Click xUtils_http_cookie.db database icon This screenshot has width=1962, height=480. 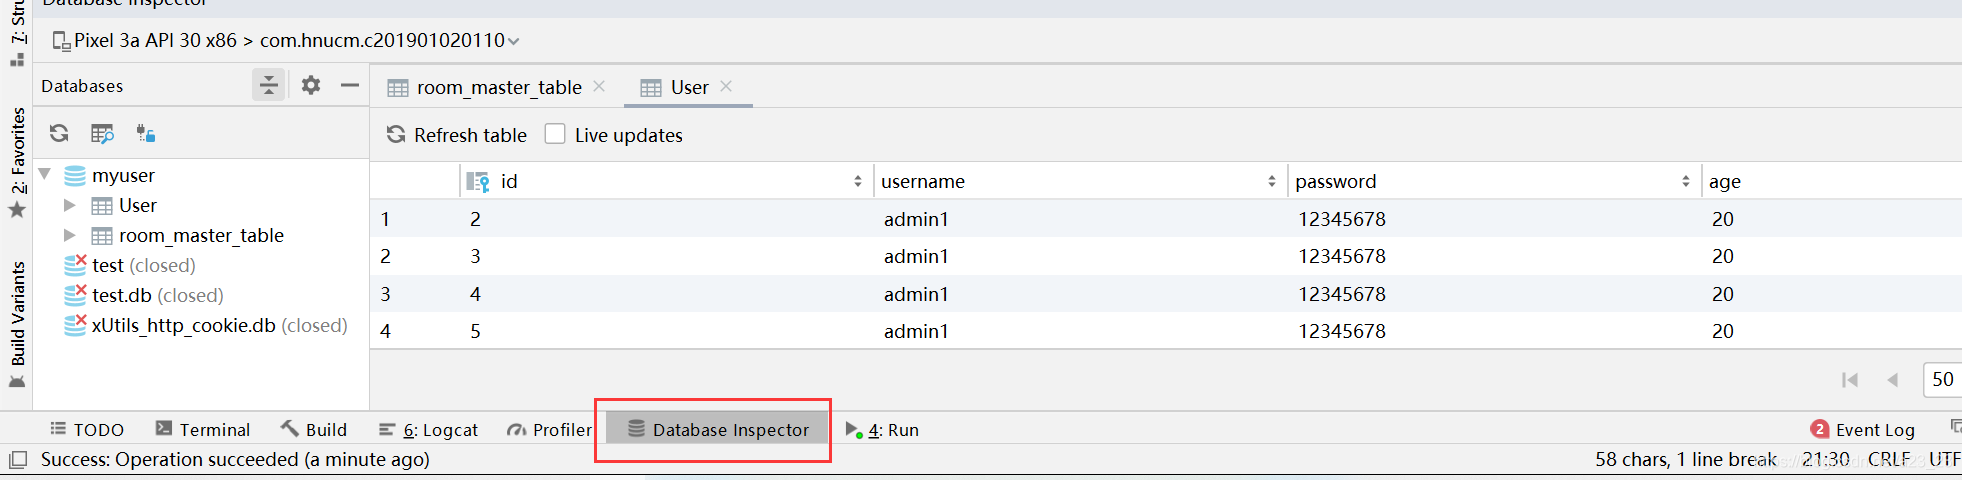pos(75,325)
